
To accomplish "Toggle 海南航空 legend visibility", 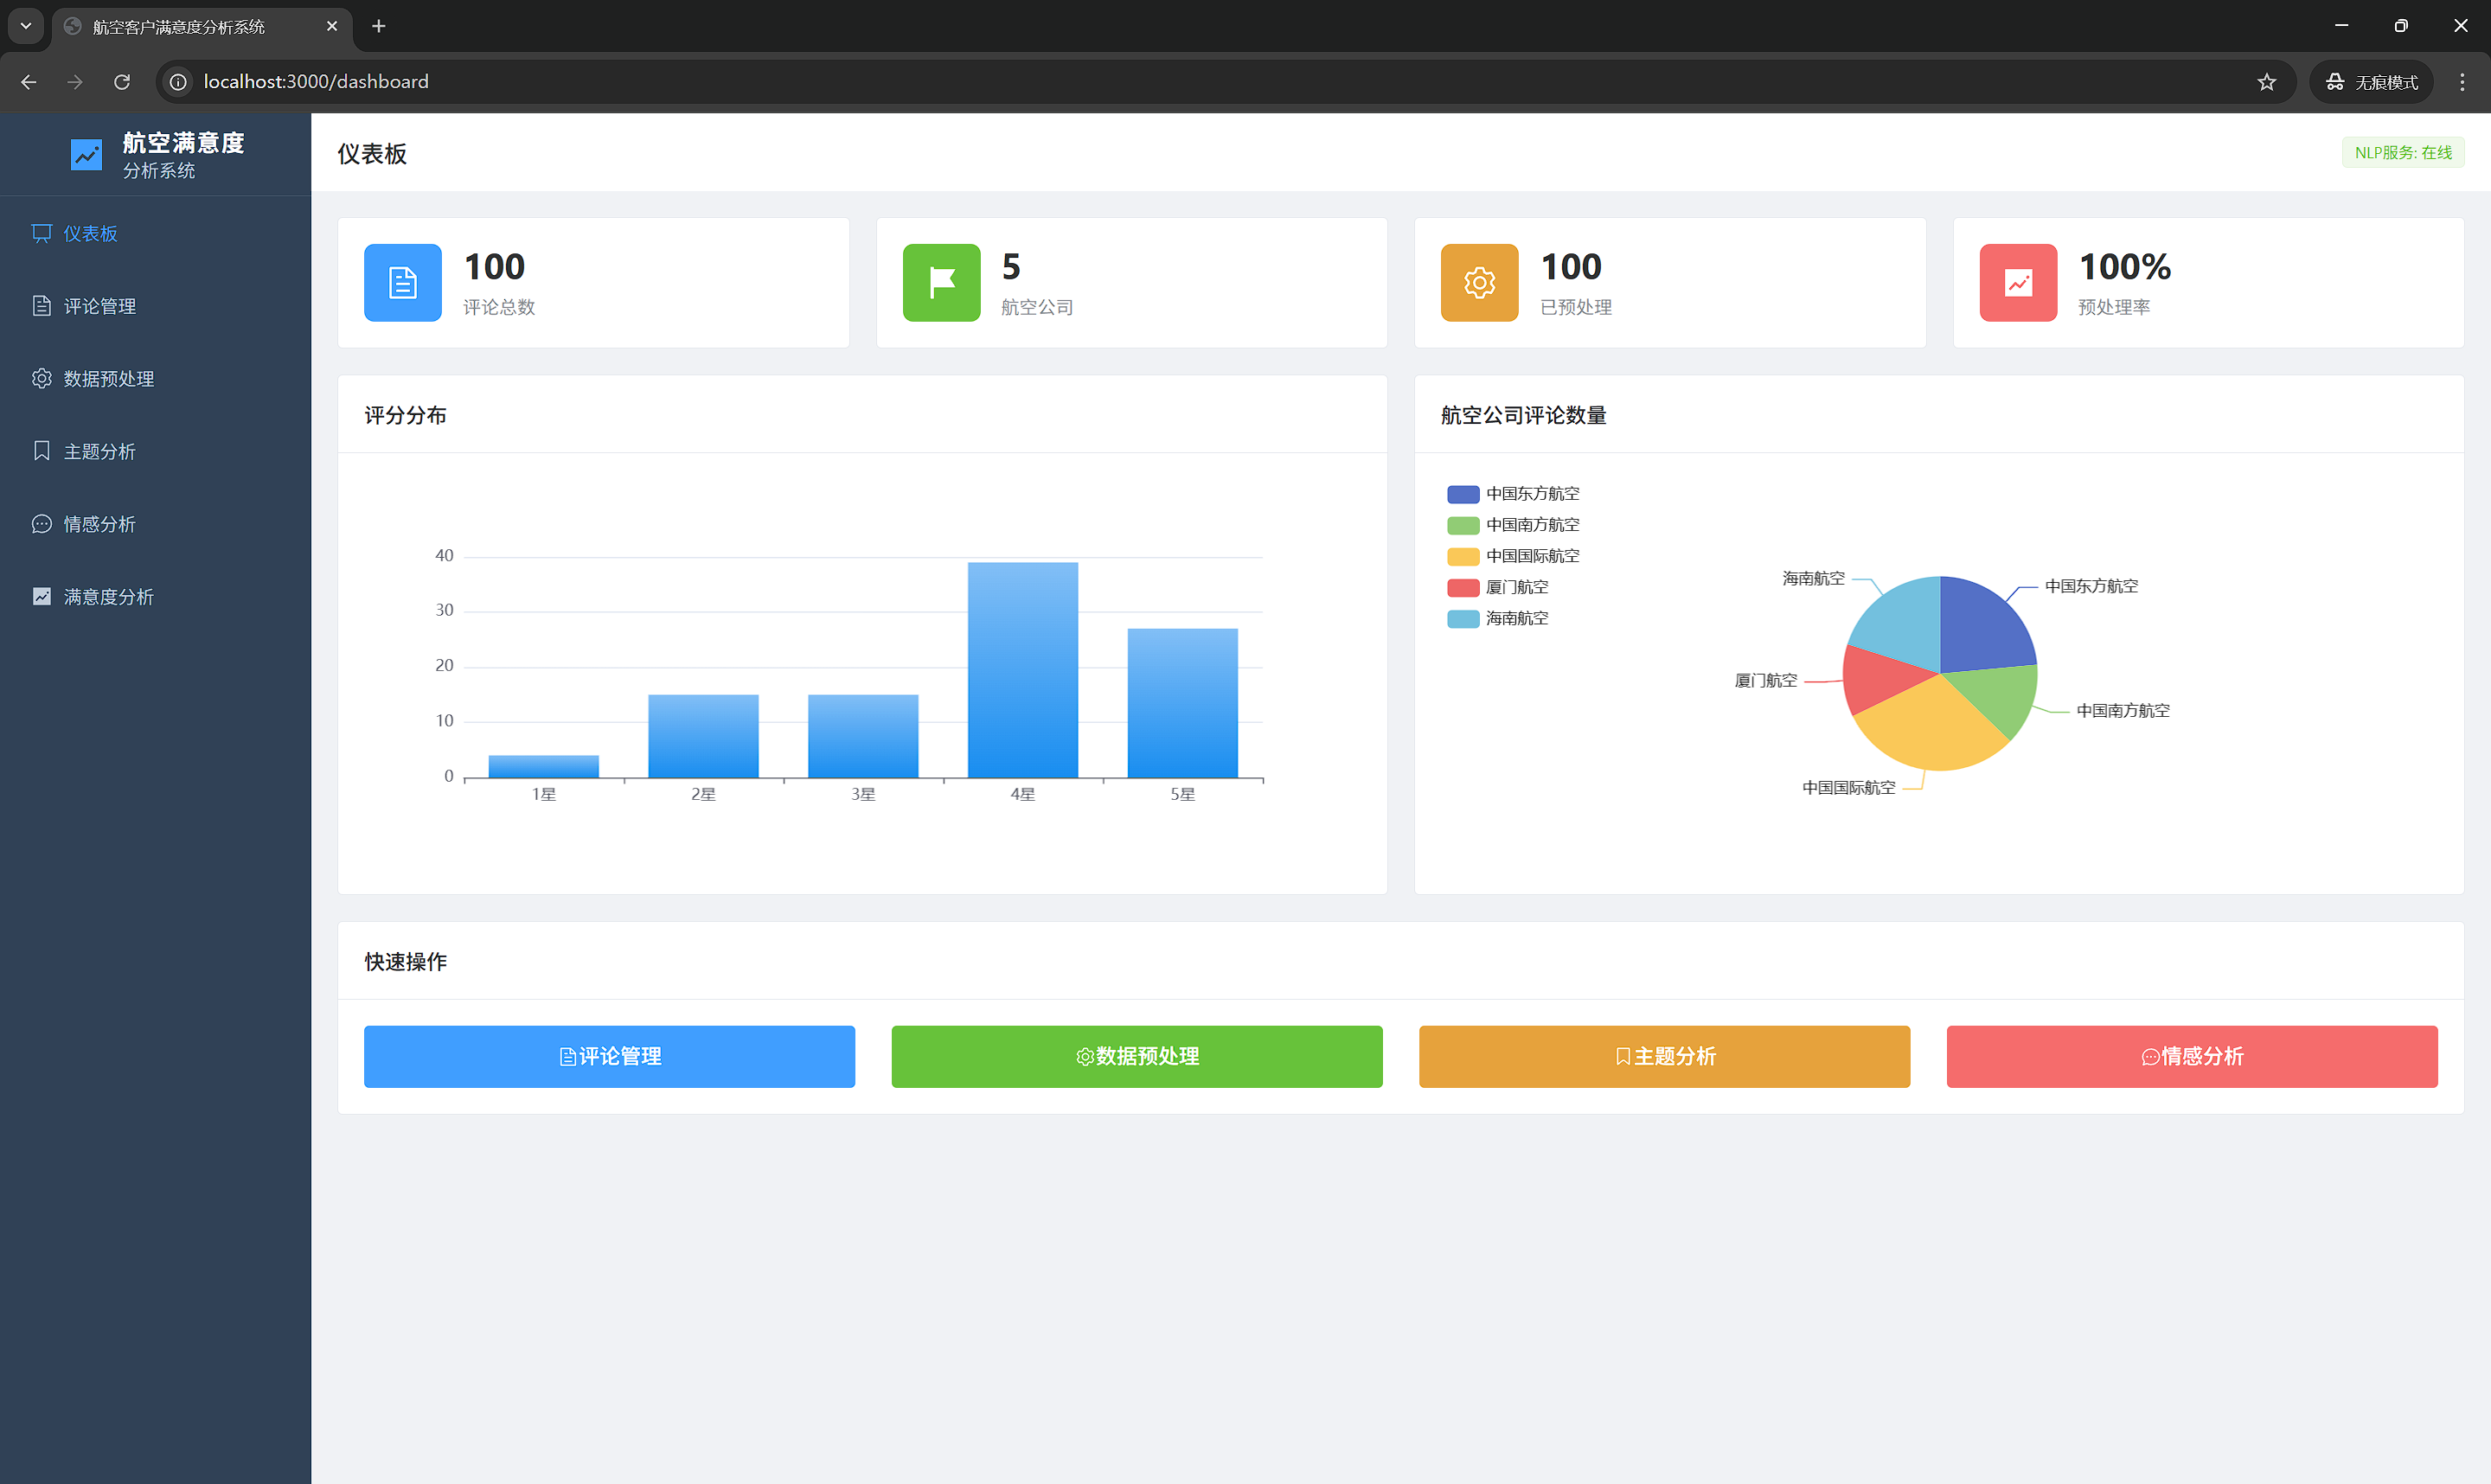I will pyautogui.click(x=1498, y=618).
